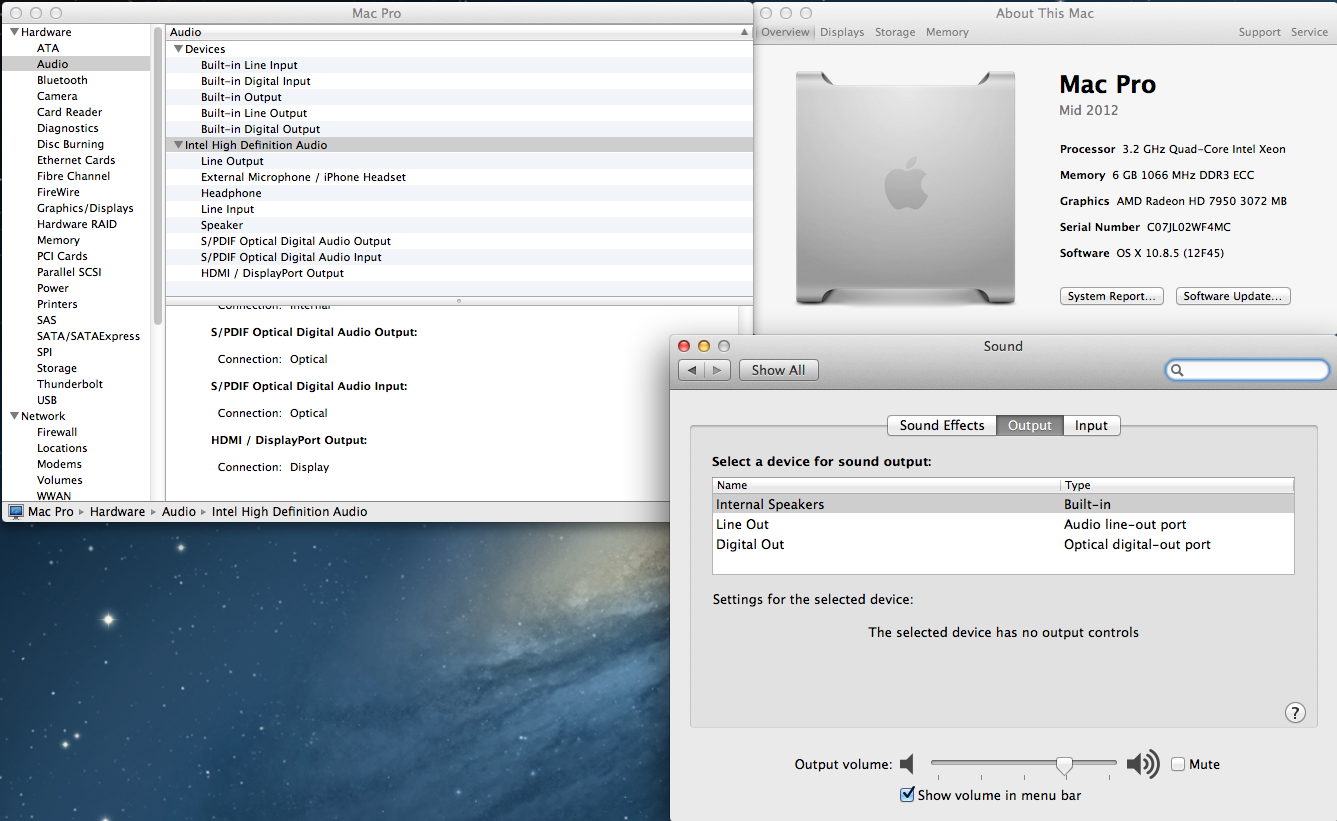Collapse the Hardware section in sidebar

pos(15,32)
